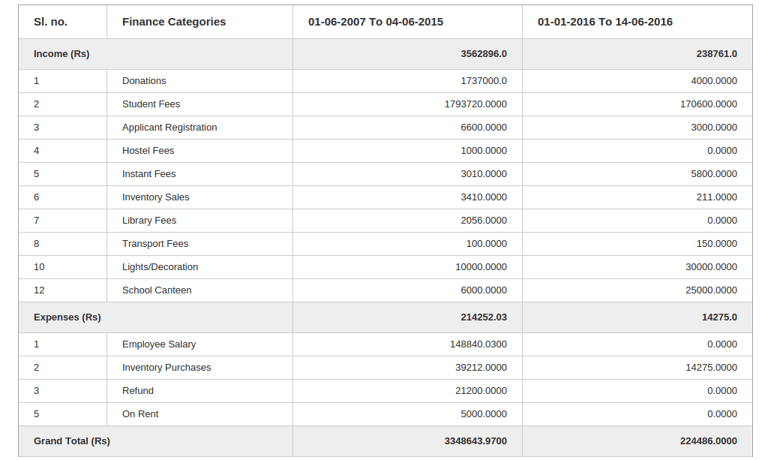Click the Library Fees category
Screen dimensions: 768x460
pos(149,220)
